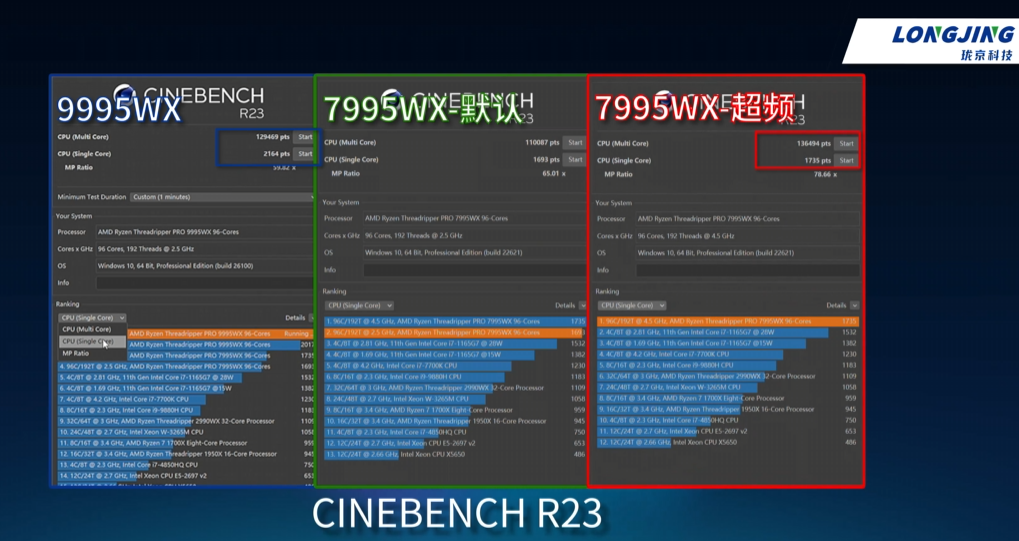Click the Cinebench logo in the 9995WX panel
The width and height of the screenshot is (1019, 541).
click(x=127, y=95)
